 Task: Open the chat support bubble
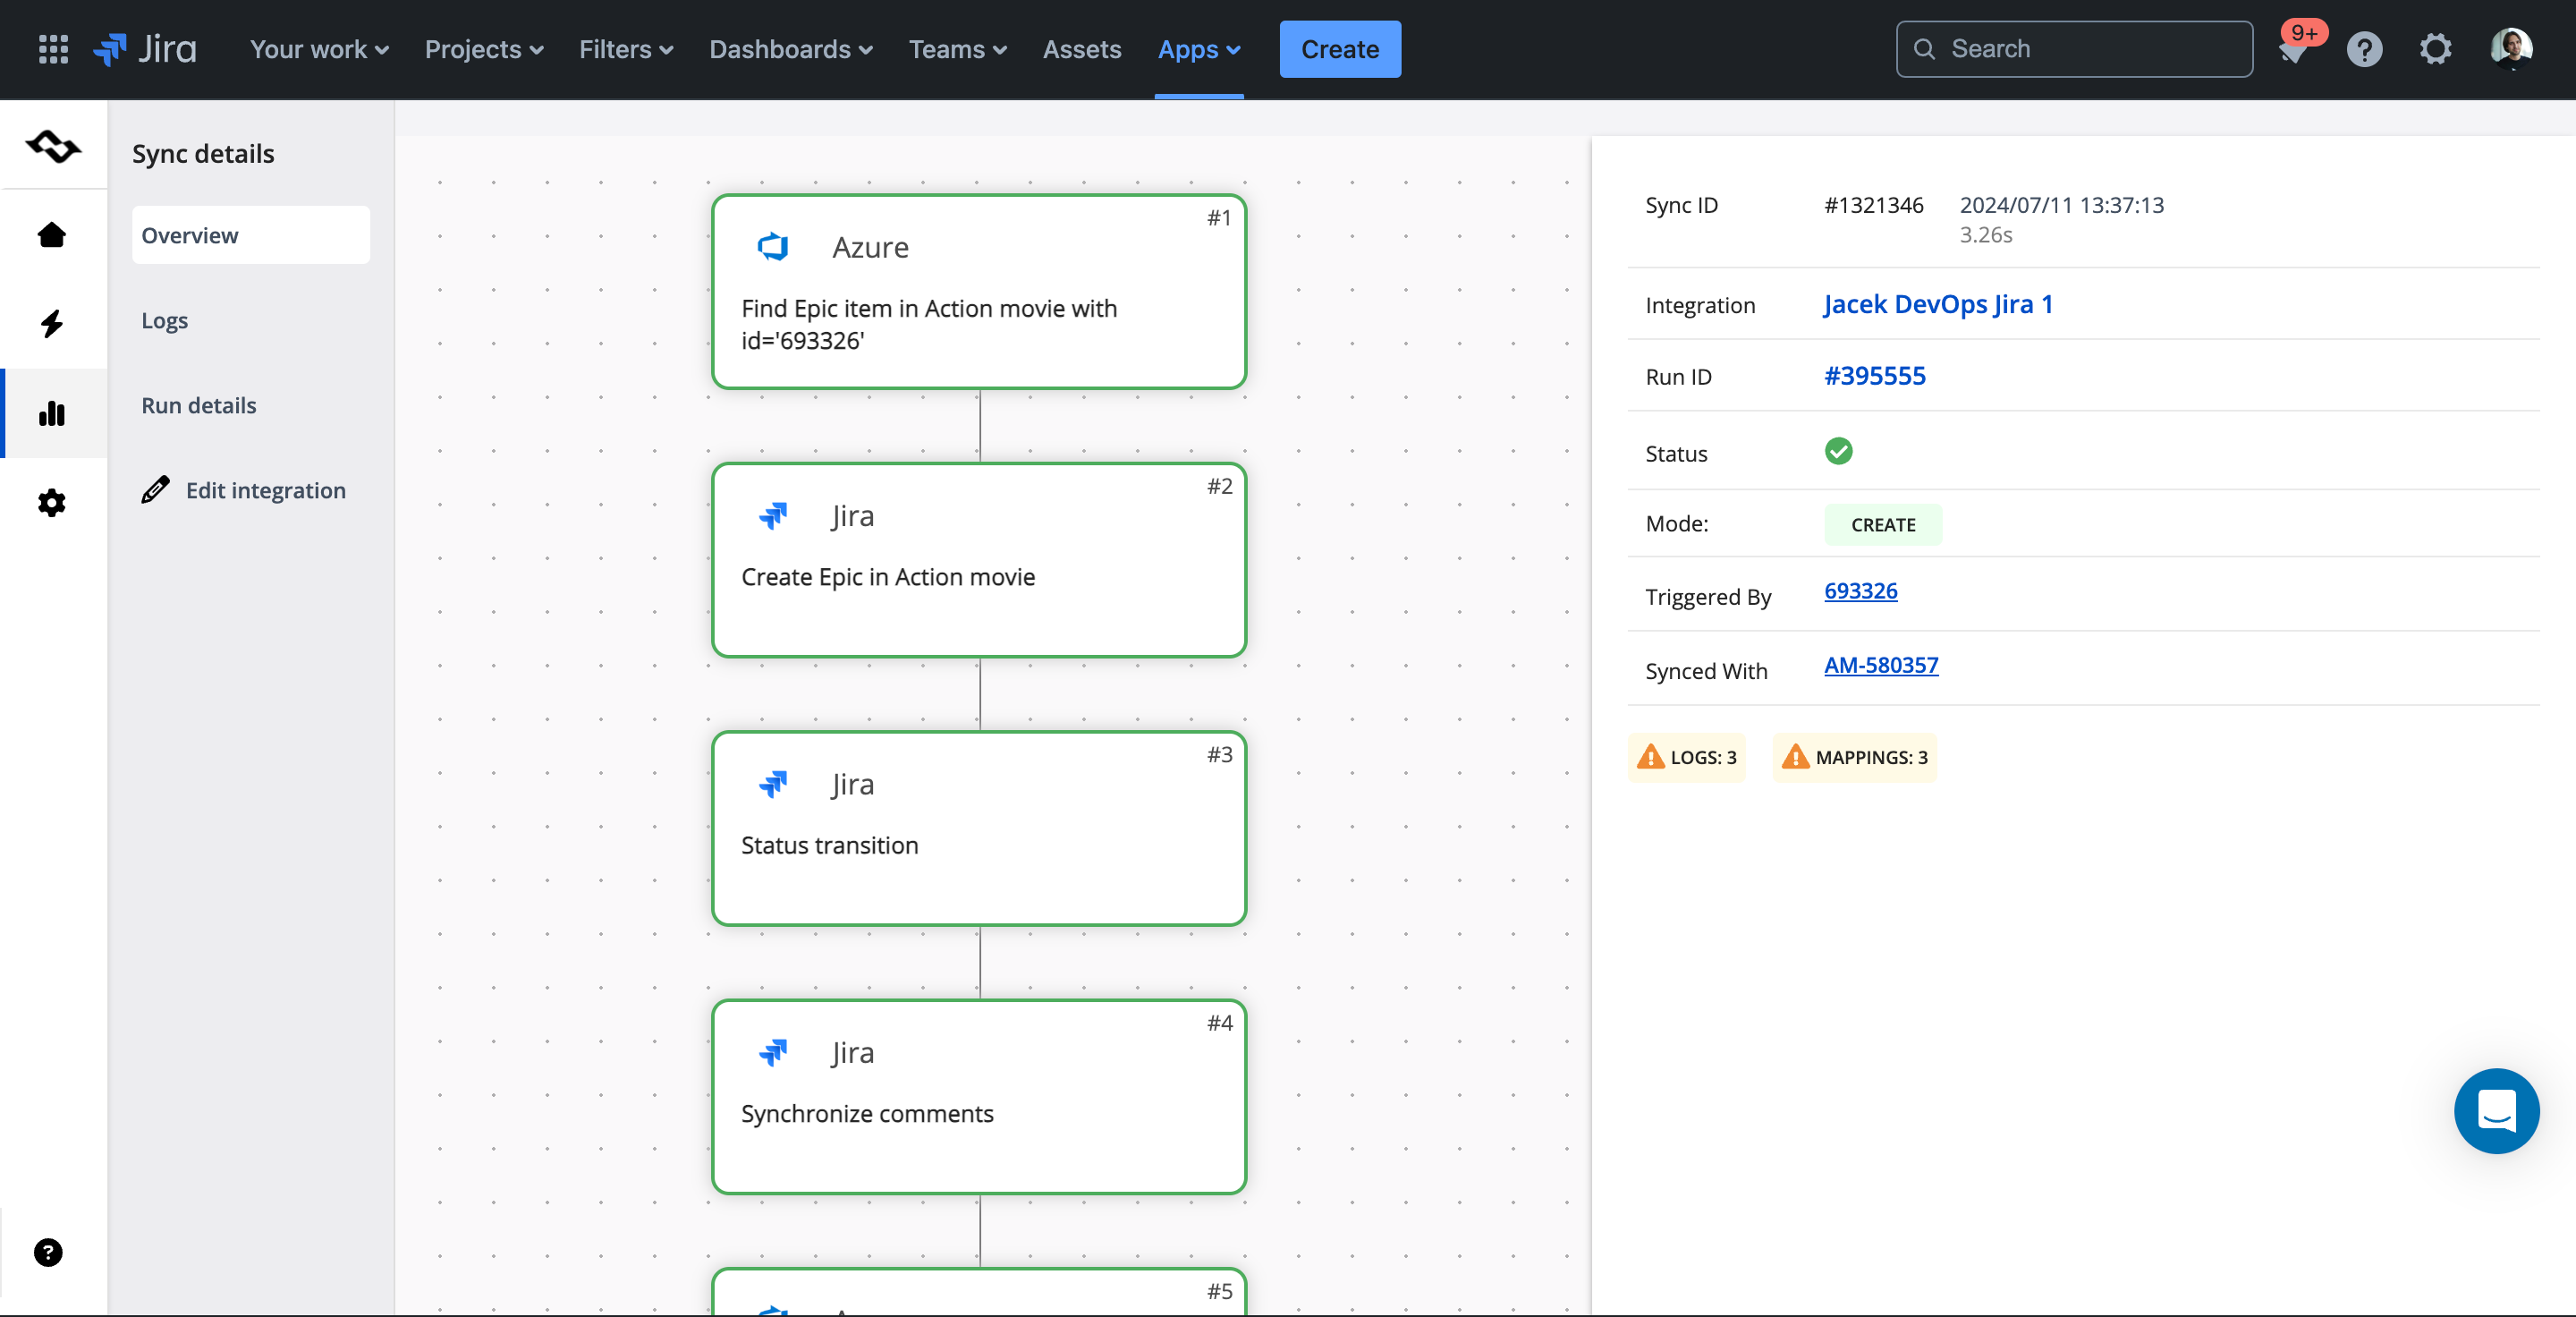point(2496,1110)
